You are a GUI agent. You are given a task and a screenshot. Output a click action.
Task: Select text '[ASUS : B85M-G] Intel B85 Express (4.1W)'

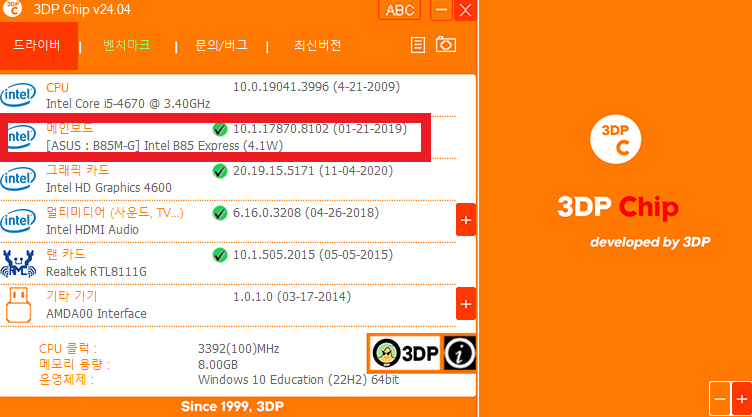pos(164,145)
